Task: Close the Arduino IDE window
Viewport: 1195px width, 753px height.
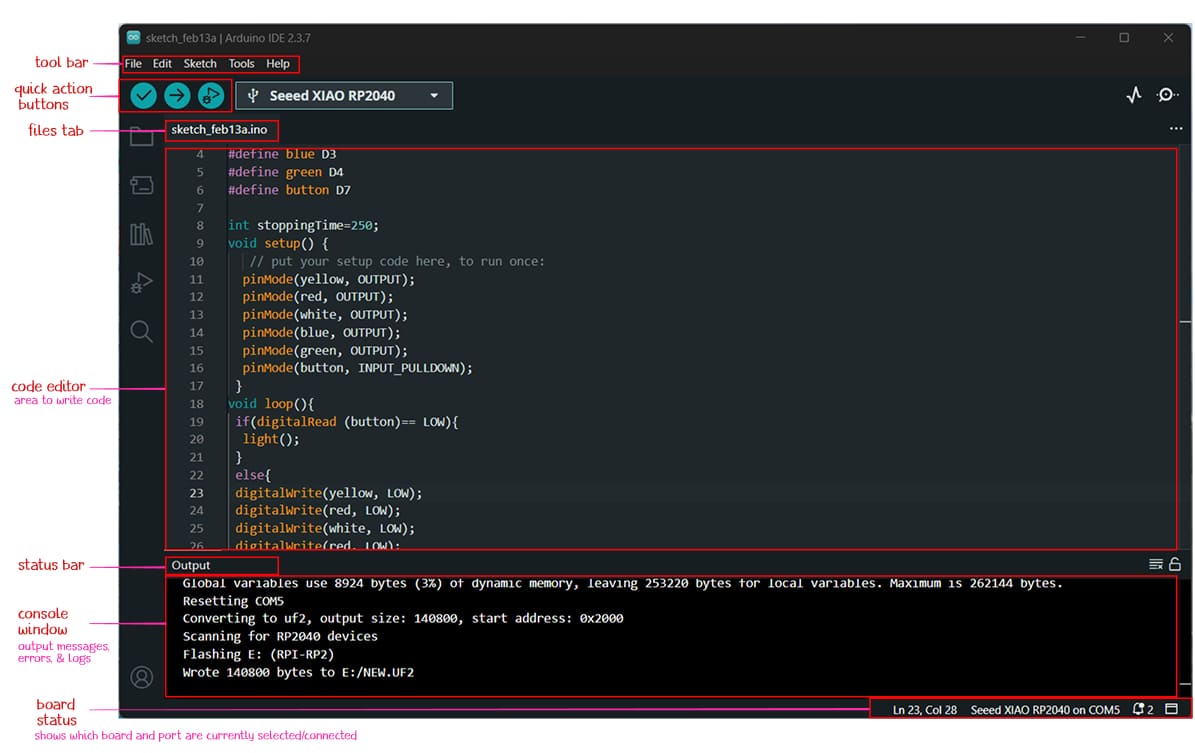Action: (x=1168, y=37)
